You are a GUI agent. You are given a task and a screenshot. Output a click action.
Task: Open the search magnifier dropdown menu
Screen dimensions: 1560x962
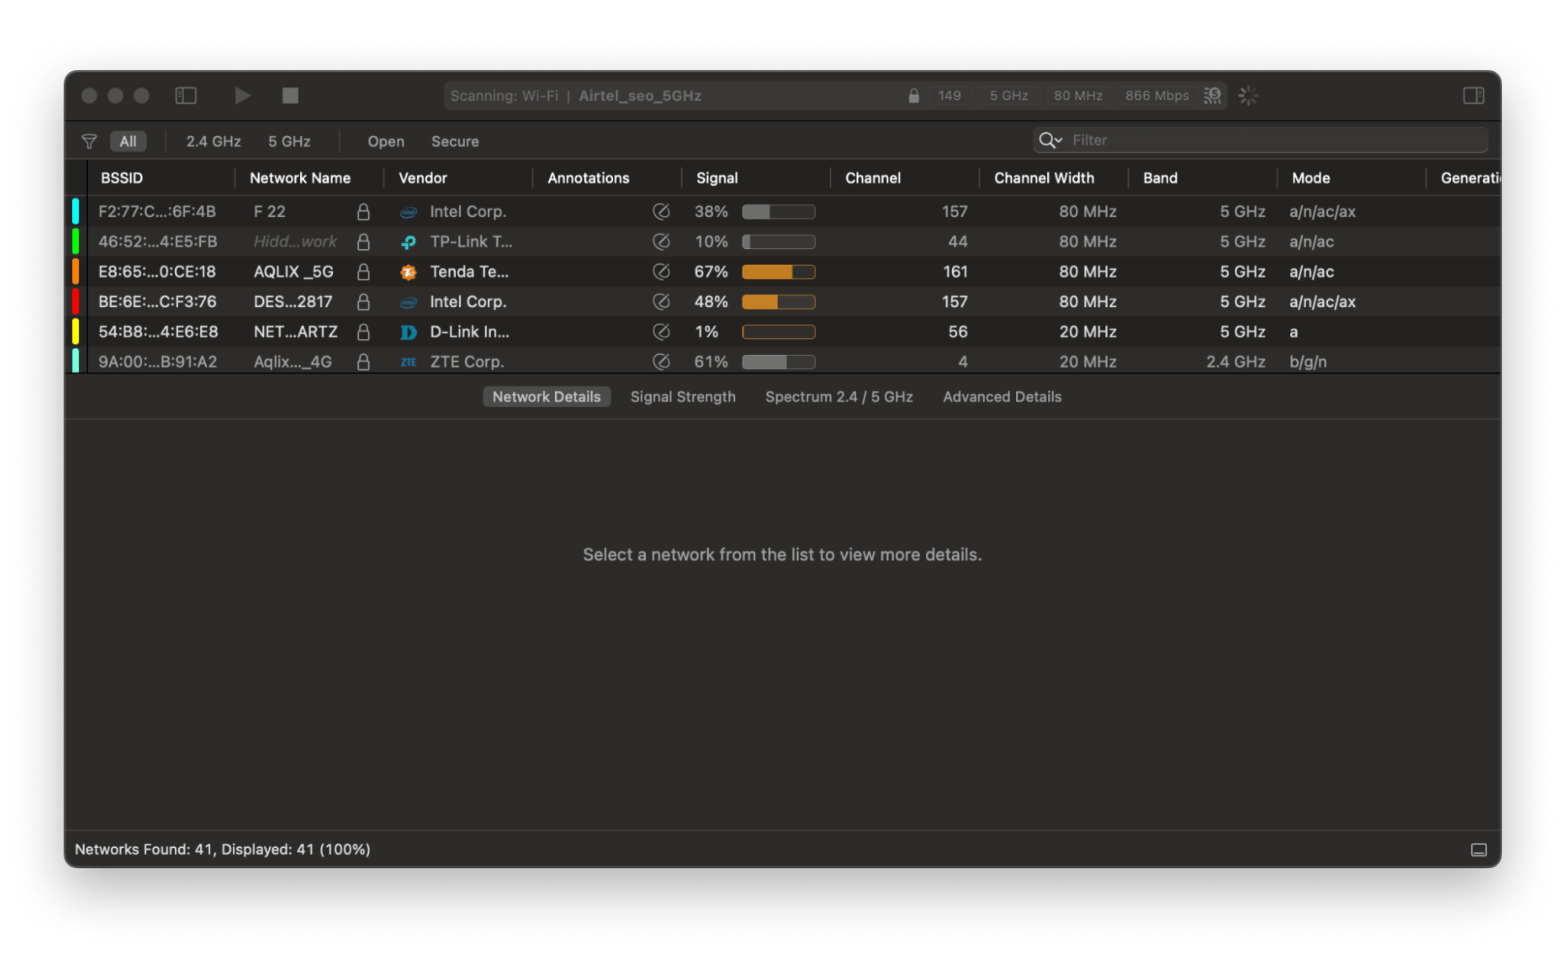[1050, 140]
